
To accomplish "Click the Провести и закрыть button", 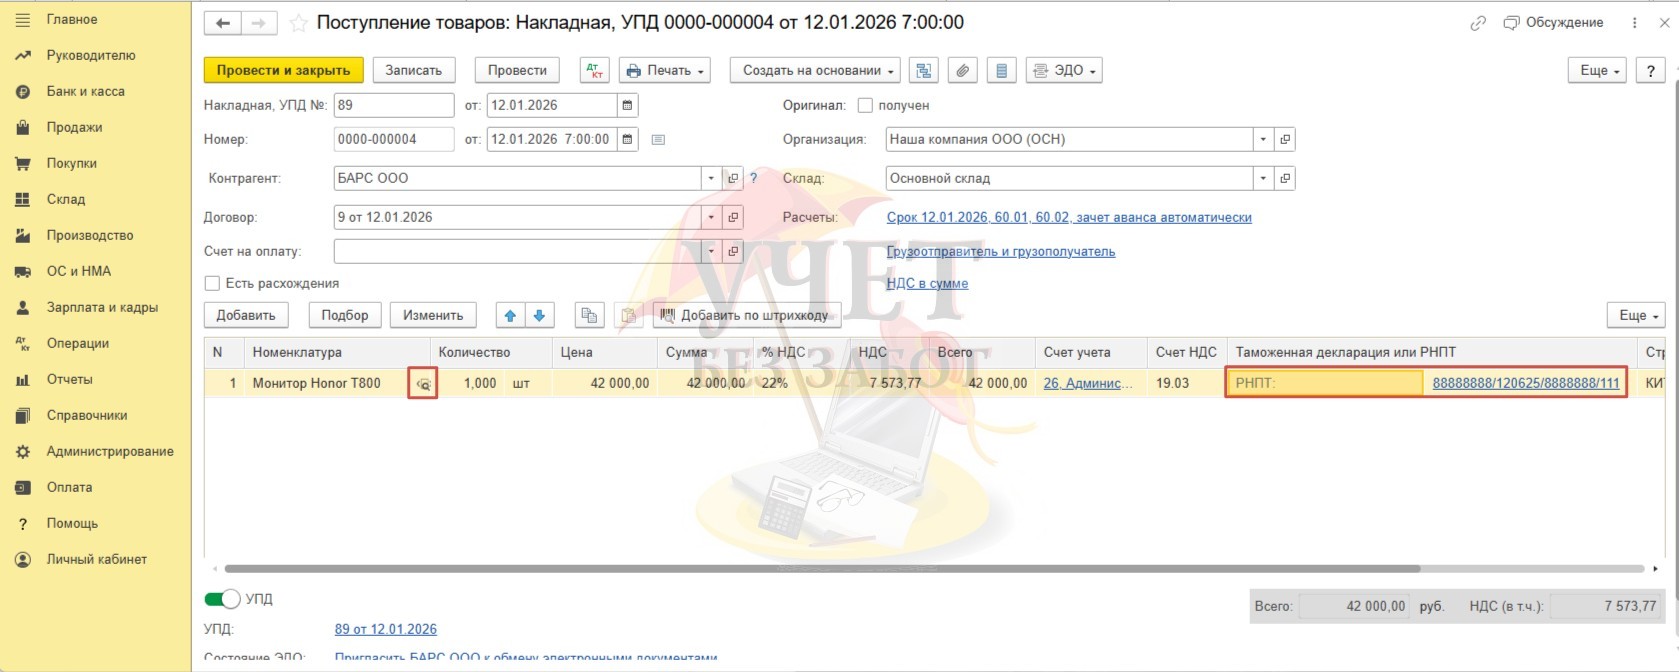I will pyautogui.click(x=283, y=71).
